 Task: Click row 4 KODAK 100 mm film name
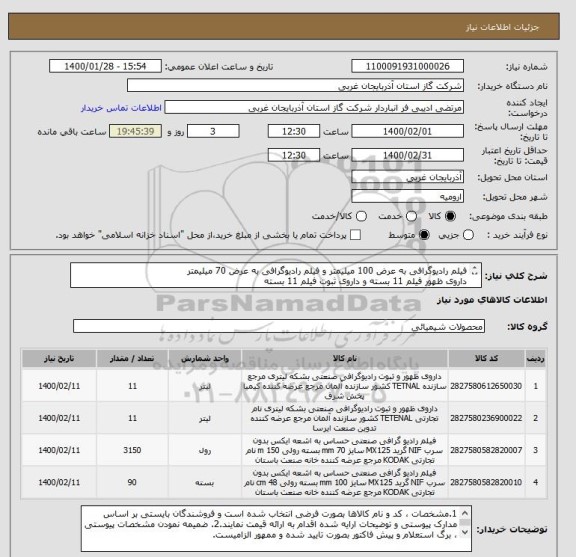(345, 482)
